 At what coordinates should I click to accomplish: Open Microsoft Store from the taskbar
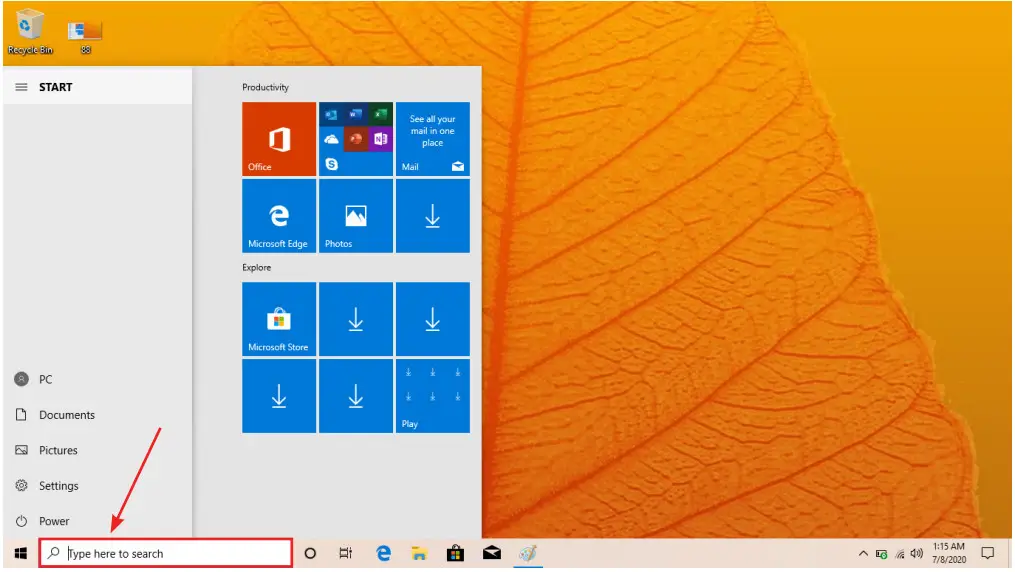tap(455, 553)
